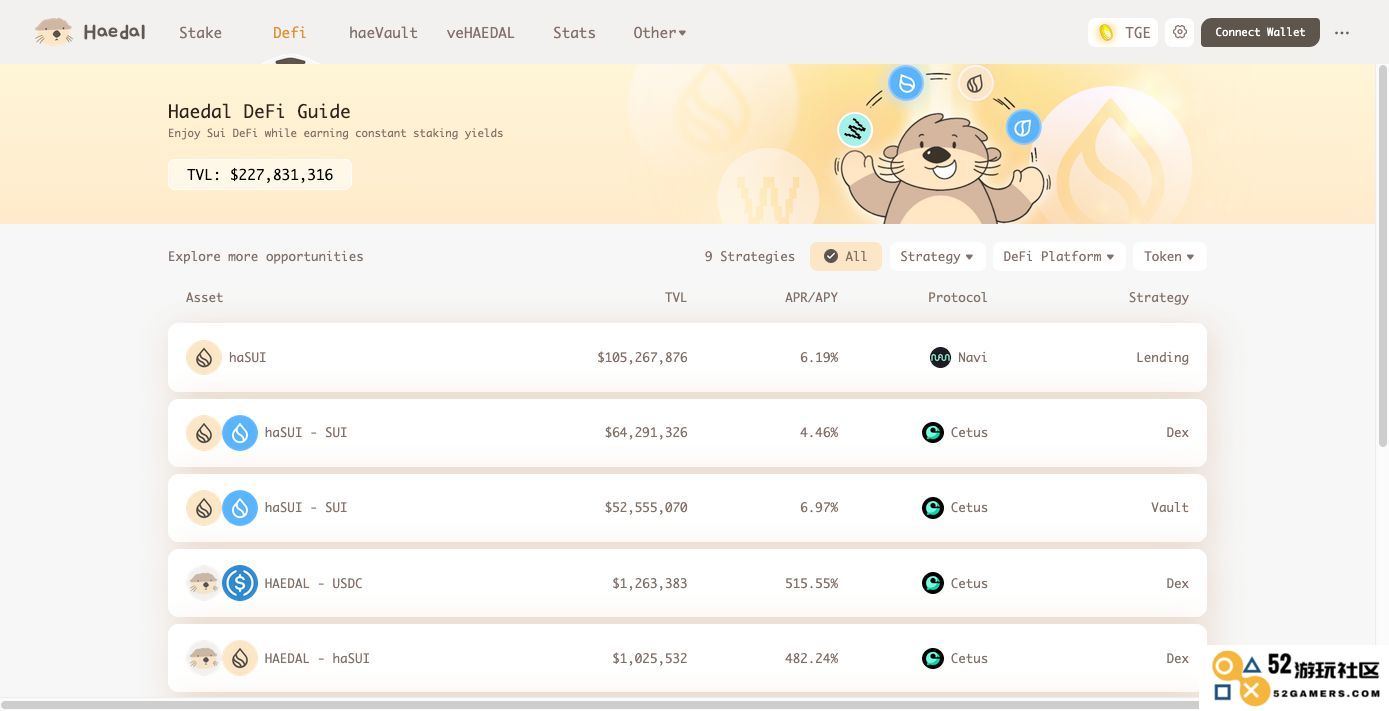Click the $105,267,876 TVL value

(x=642, y=357)
